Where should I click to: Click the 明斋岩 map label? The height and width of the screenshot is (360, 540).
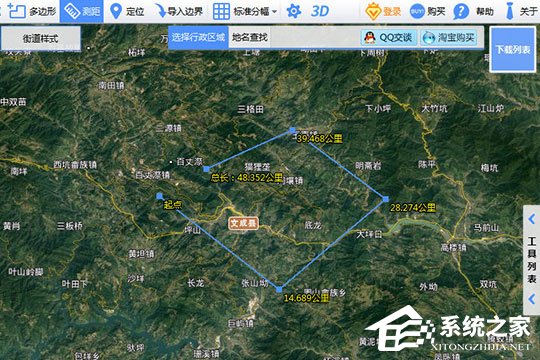[368, 166]
